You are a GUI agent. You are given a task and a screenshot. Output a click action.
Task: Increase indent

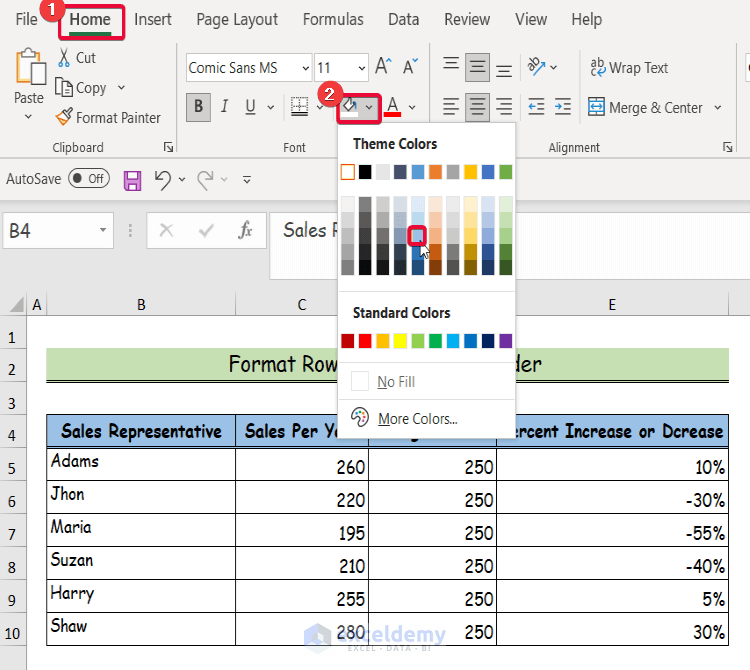pos(562,106)
